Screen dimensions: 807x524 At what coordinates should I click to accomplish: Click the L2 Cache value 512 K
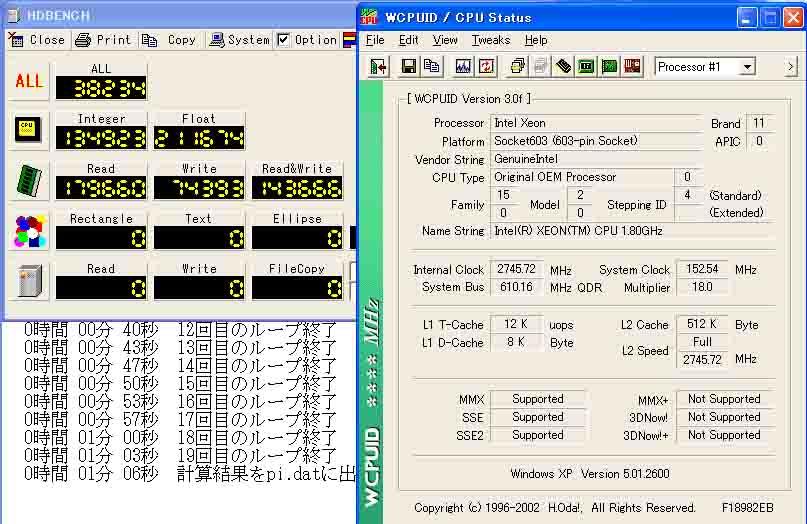click(x=702, y=324)
